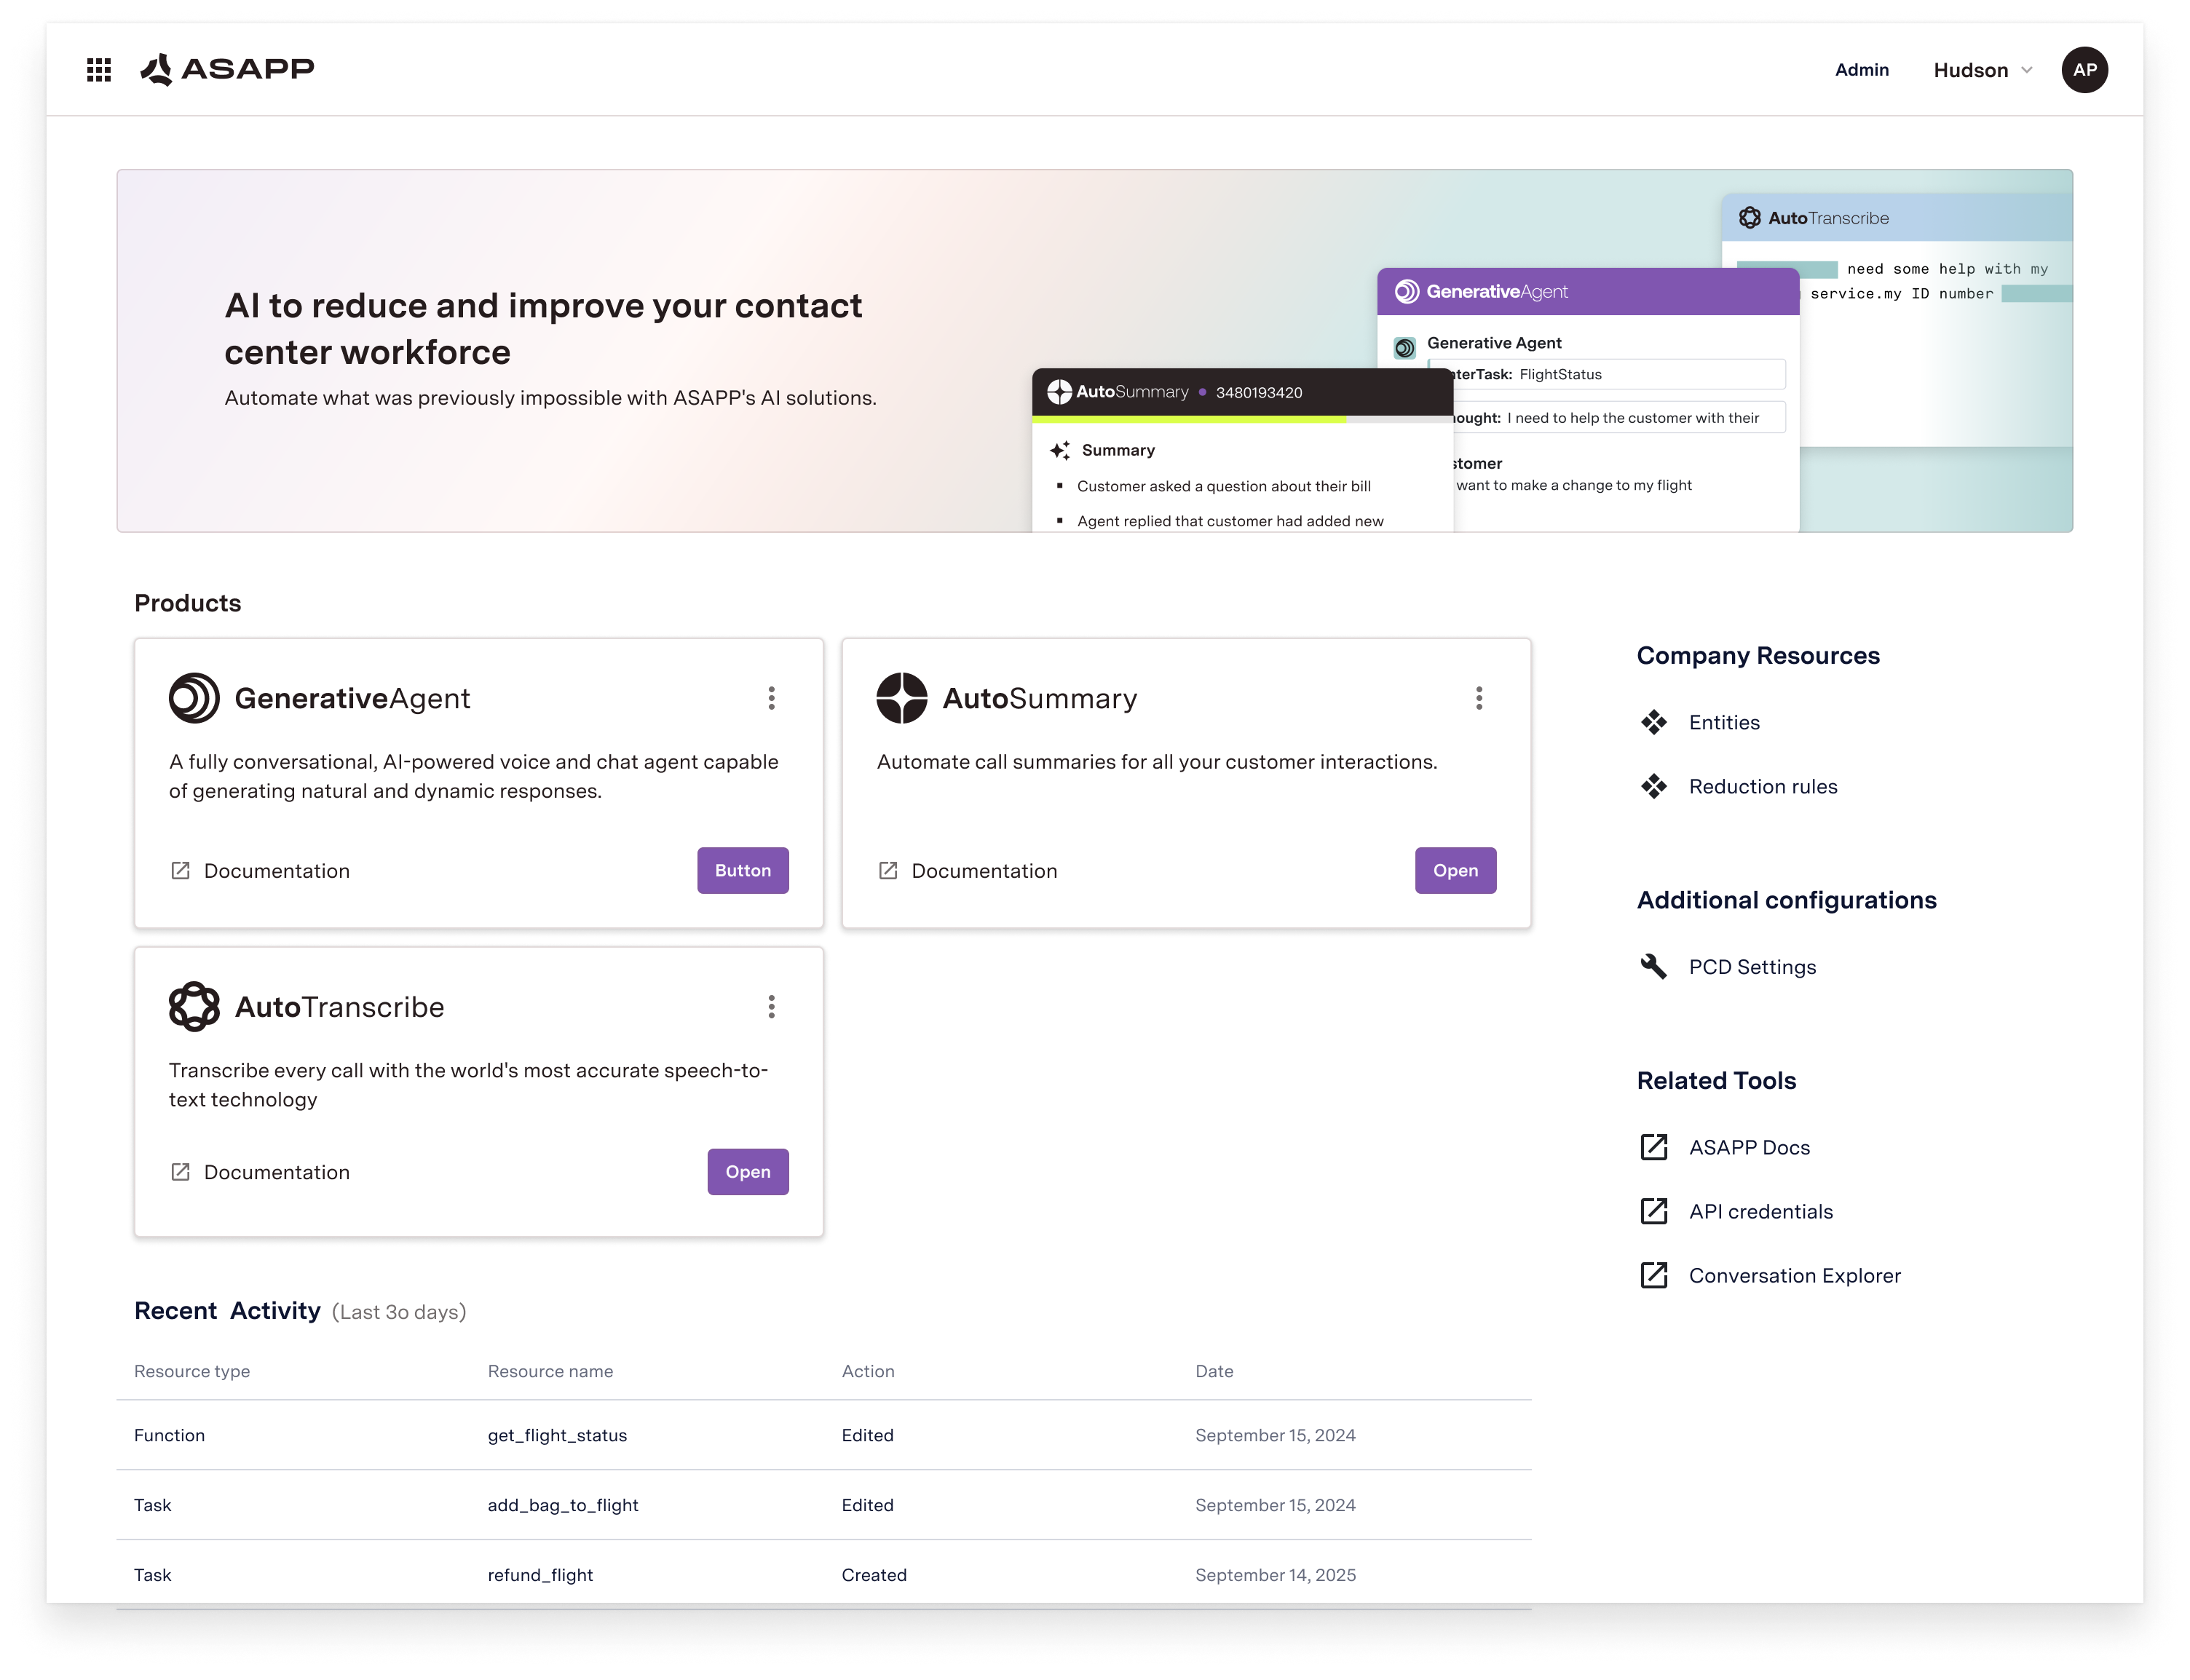2190x1680 pixels.
Task: Open ASAPP Docs related tool
Action: tap(1749, 1147)
